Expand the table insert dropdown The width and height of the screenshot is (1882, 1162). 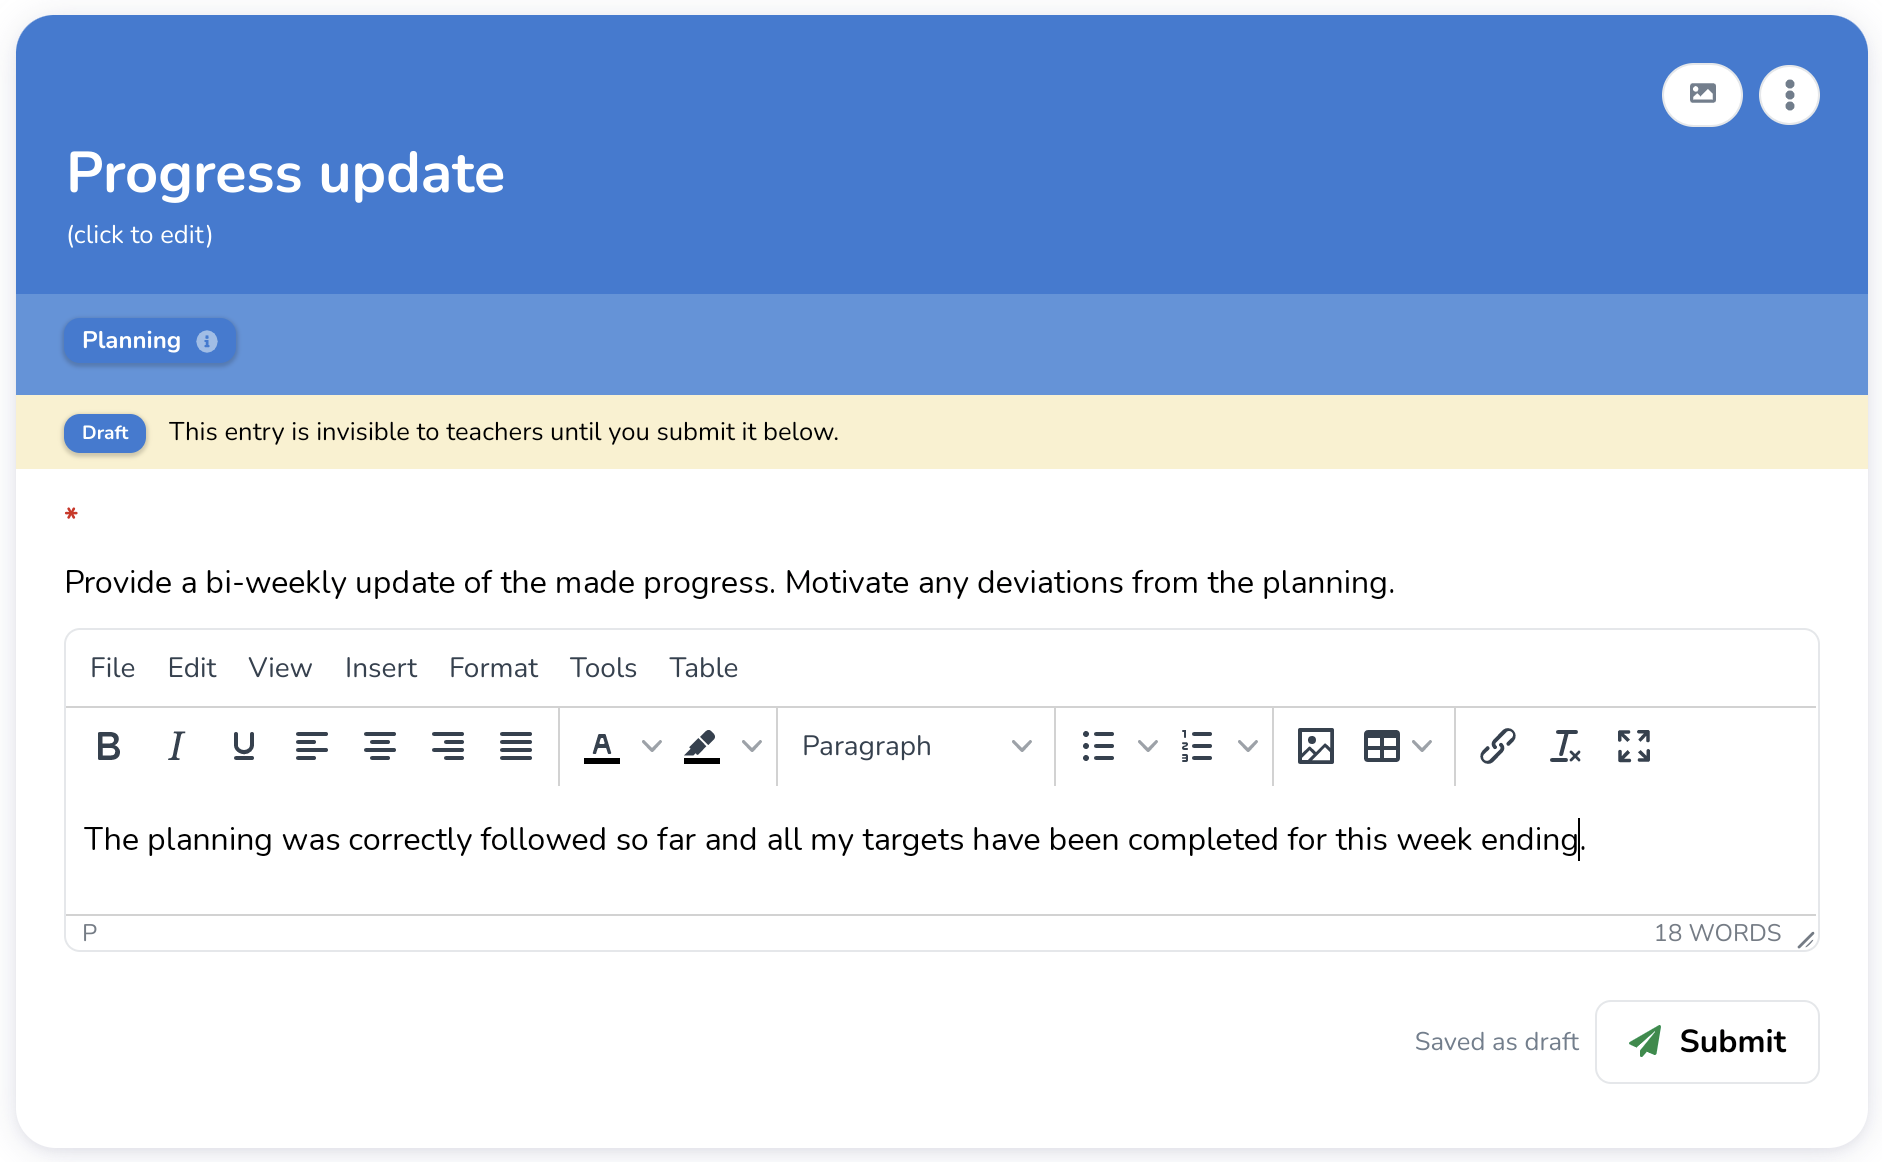click(1422, 746)
